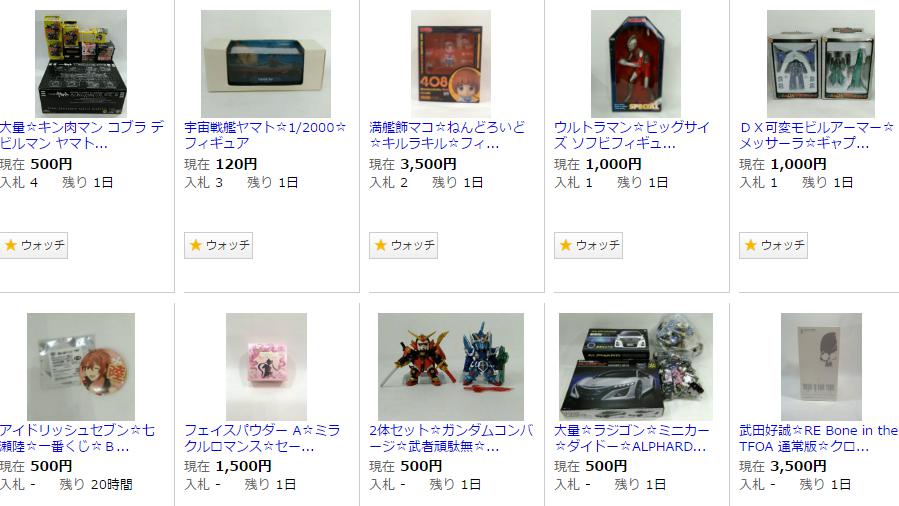Open 武田好誠 RE Bone listing link
899x506 pixels.
[819, 438]
